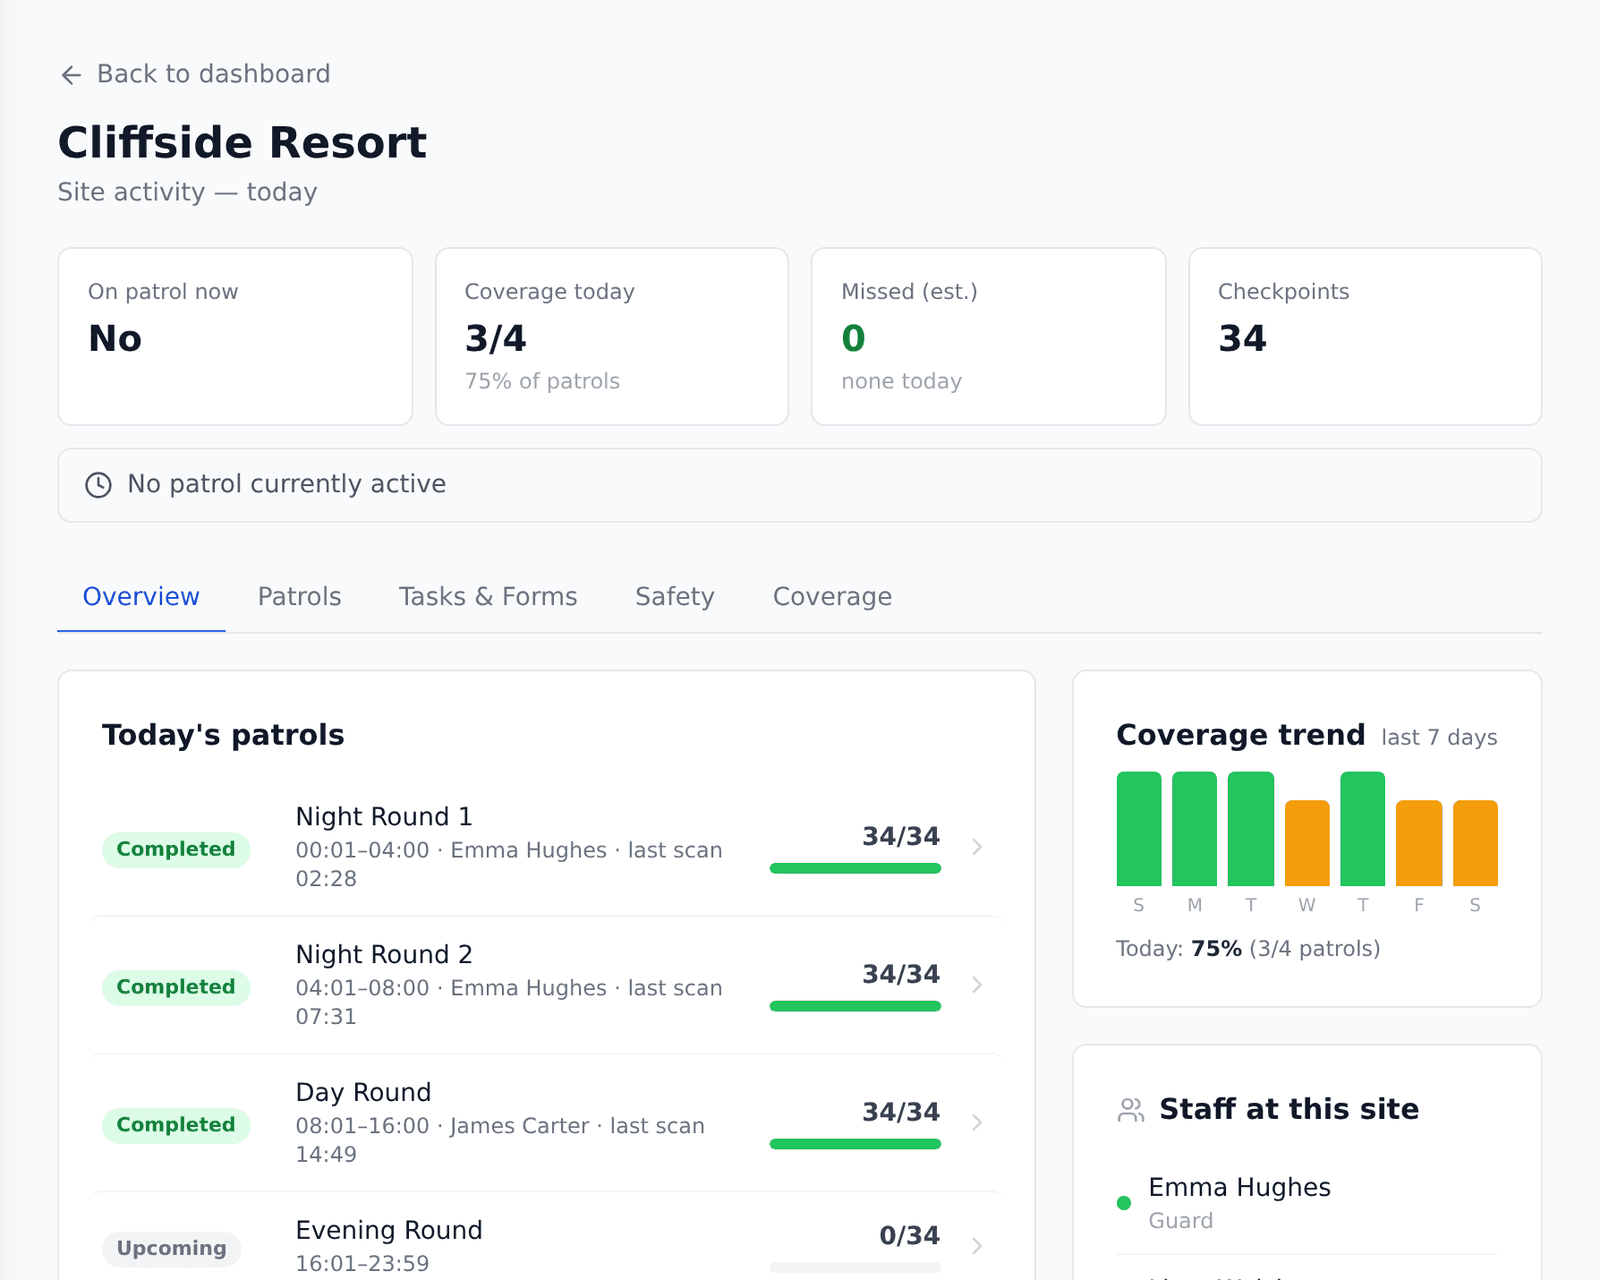
Task: Click Night Round 2 title
Action: (384, 955)
